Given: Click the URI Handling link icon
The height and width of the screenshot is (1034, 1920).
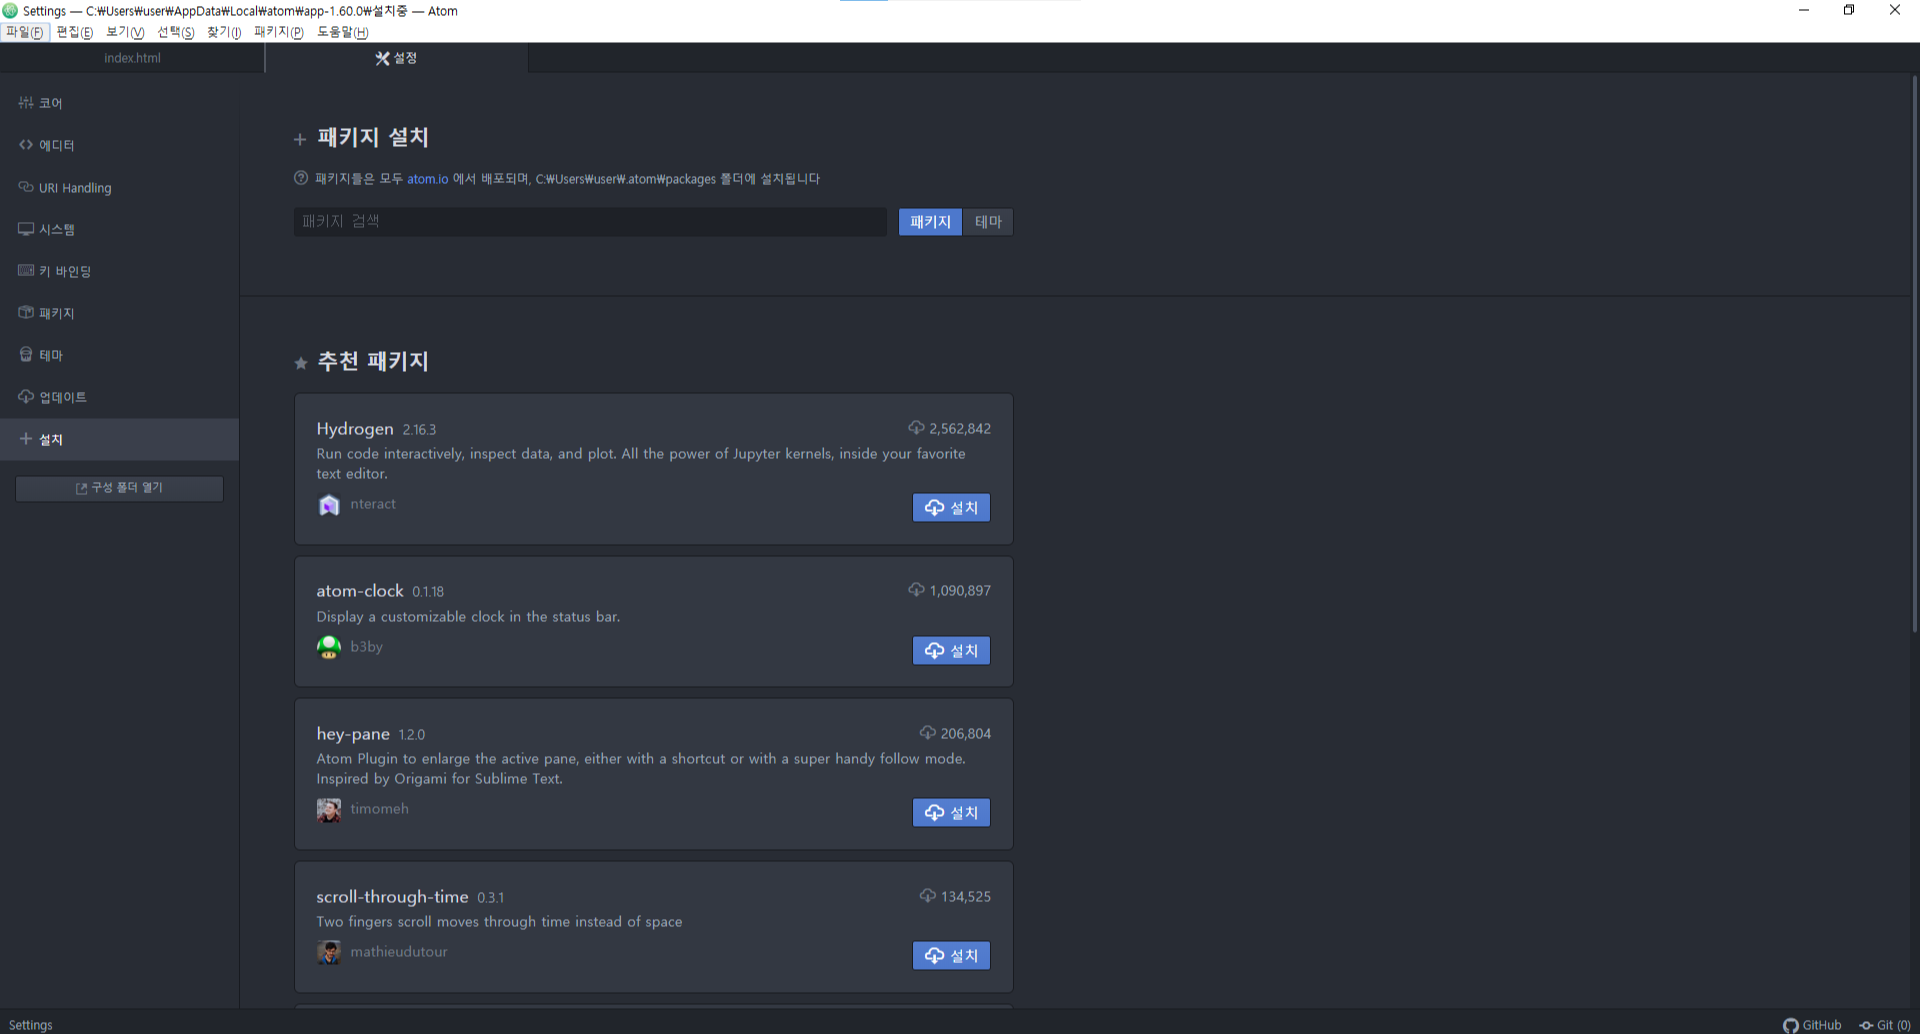Looking at the screenshot, I should [x=26, y=186].
